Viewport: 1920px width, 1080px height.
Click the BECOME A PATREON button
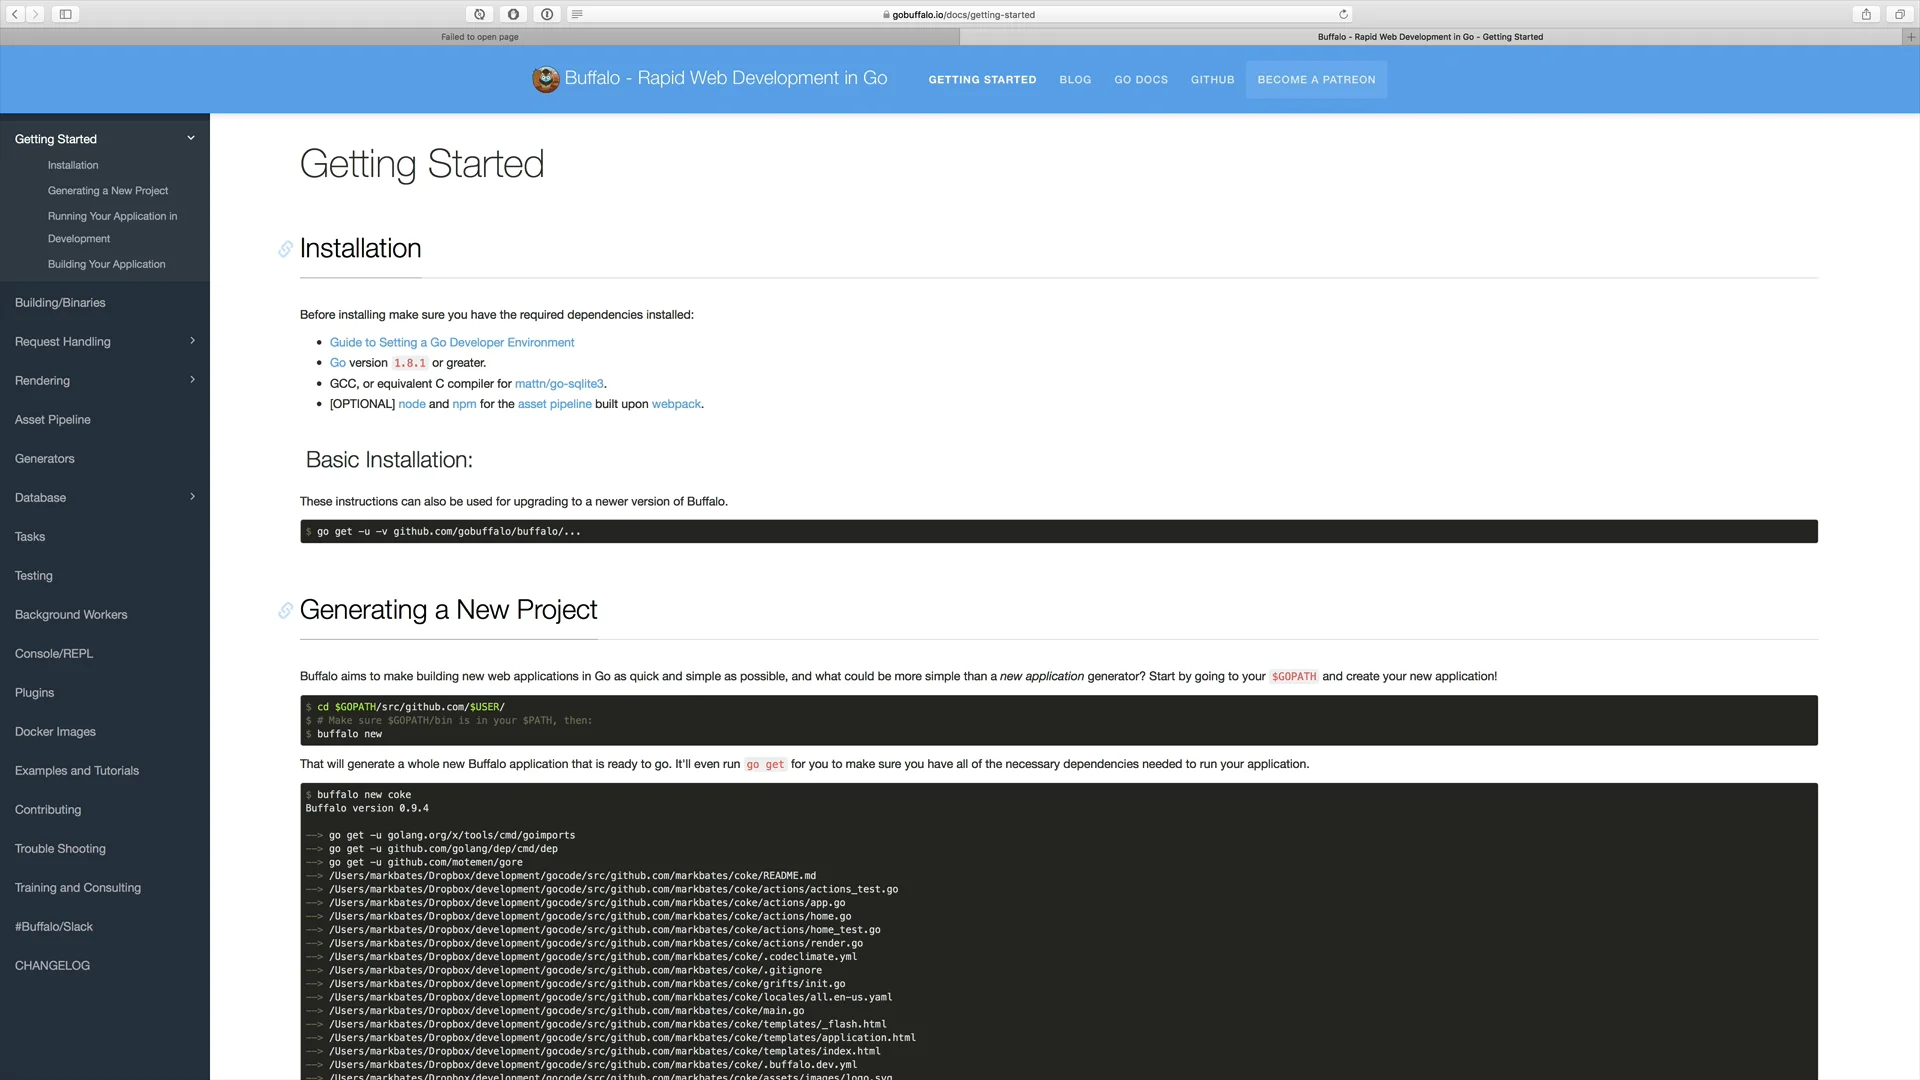(1316, 80)
